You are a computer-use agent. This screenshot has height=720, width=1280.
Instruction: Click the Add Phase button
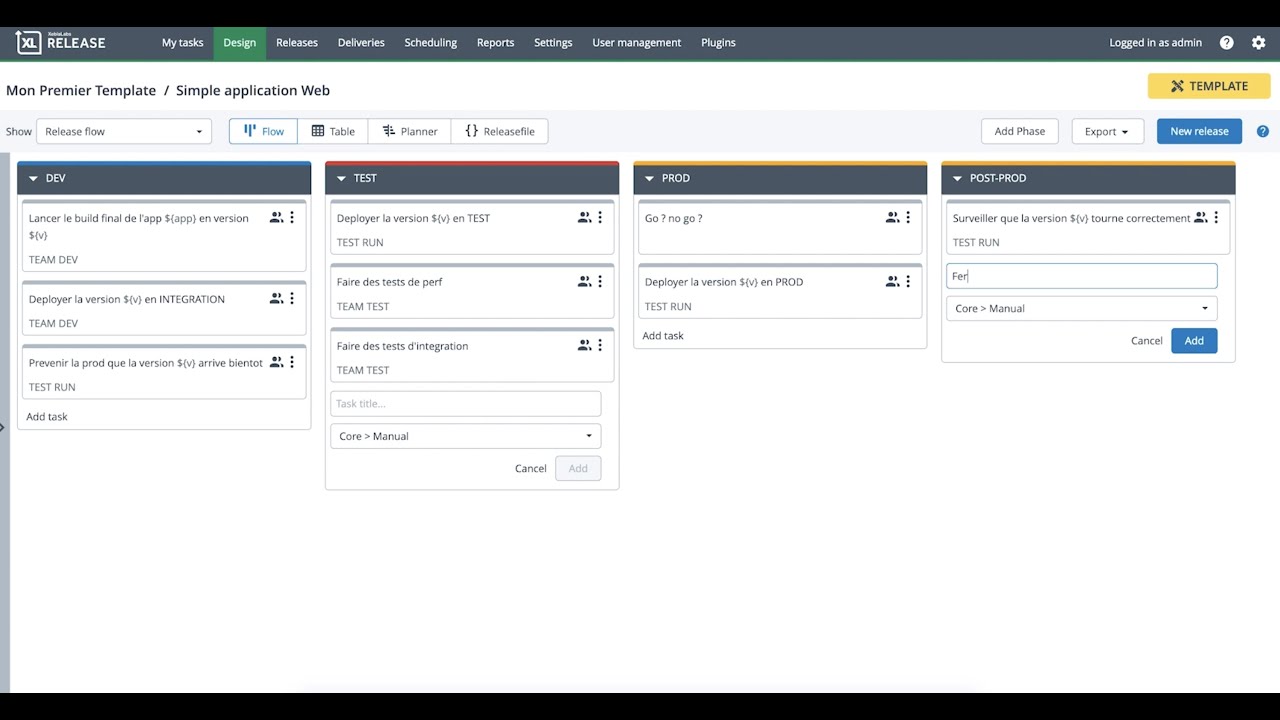click(x=1020, y=131)
